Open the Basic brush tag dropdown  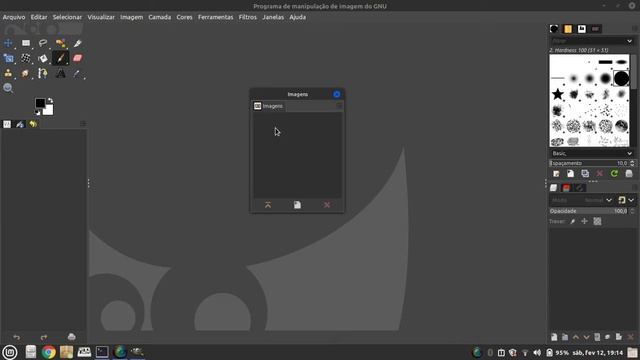tap(591, 153)
